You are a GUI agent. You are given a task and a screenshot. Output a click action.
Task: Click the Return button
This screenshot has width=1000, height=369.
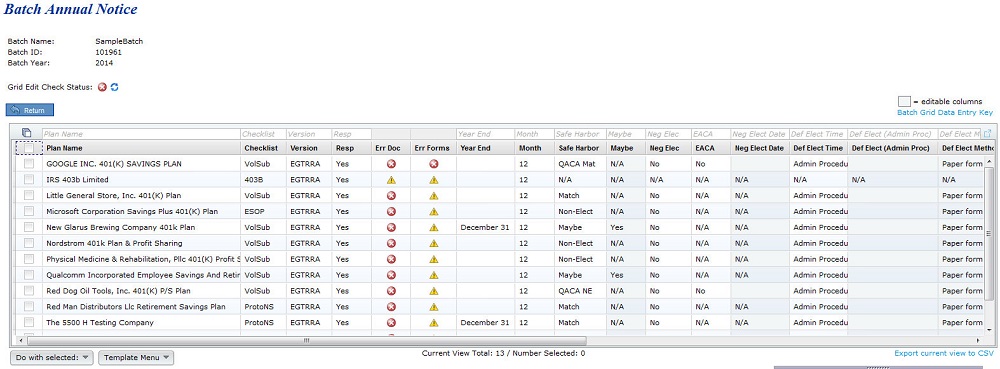pos(30,110)
